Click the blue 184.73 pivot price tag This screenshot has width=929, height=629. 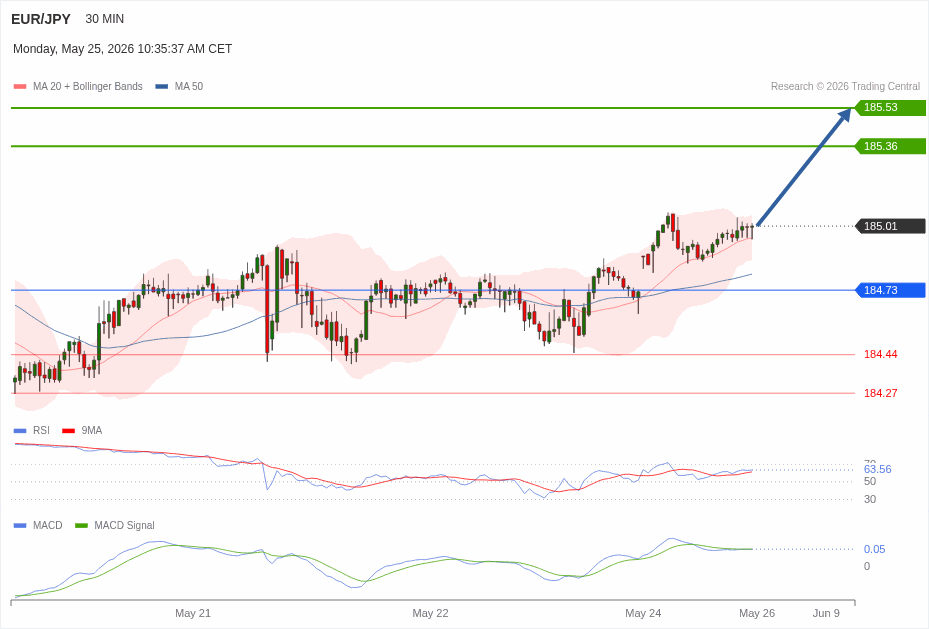click(890, 290)
